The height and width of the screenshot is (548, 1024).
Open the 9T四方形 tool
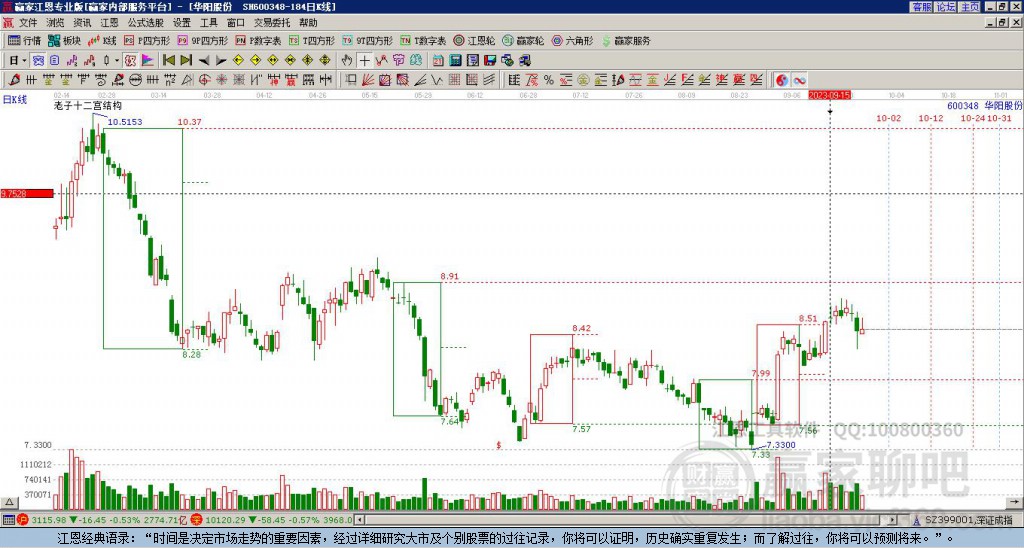pyautogui.click(x=367, y=40)
